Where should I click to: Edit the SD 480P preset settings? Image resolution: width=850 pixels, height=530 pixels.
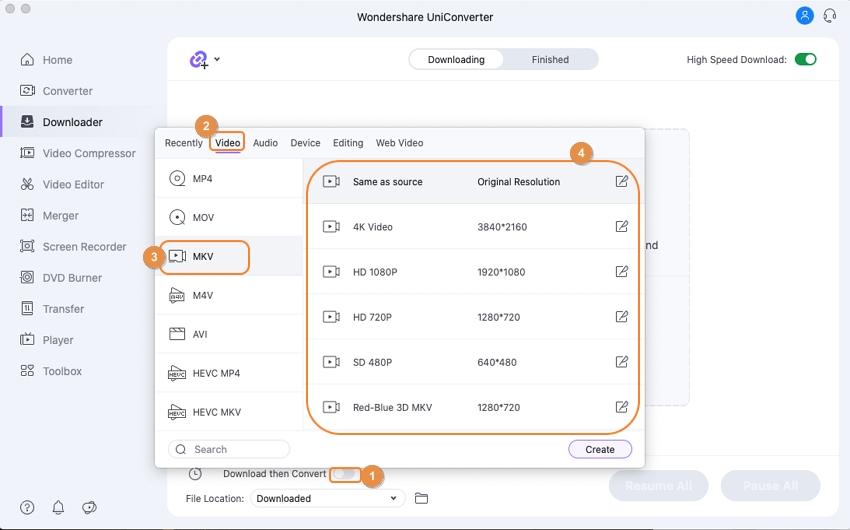pos(622,361)
